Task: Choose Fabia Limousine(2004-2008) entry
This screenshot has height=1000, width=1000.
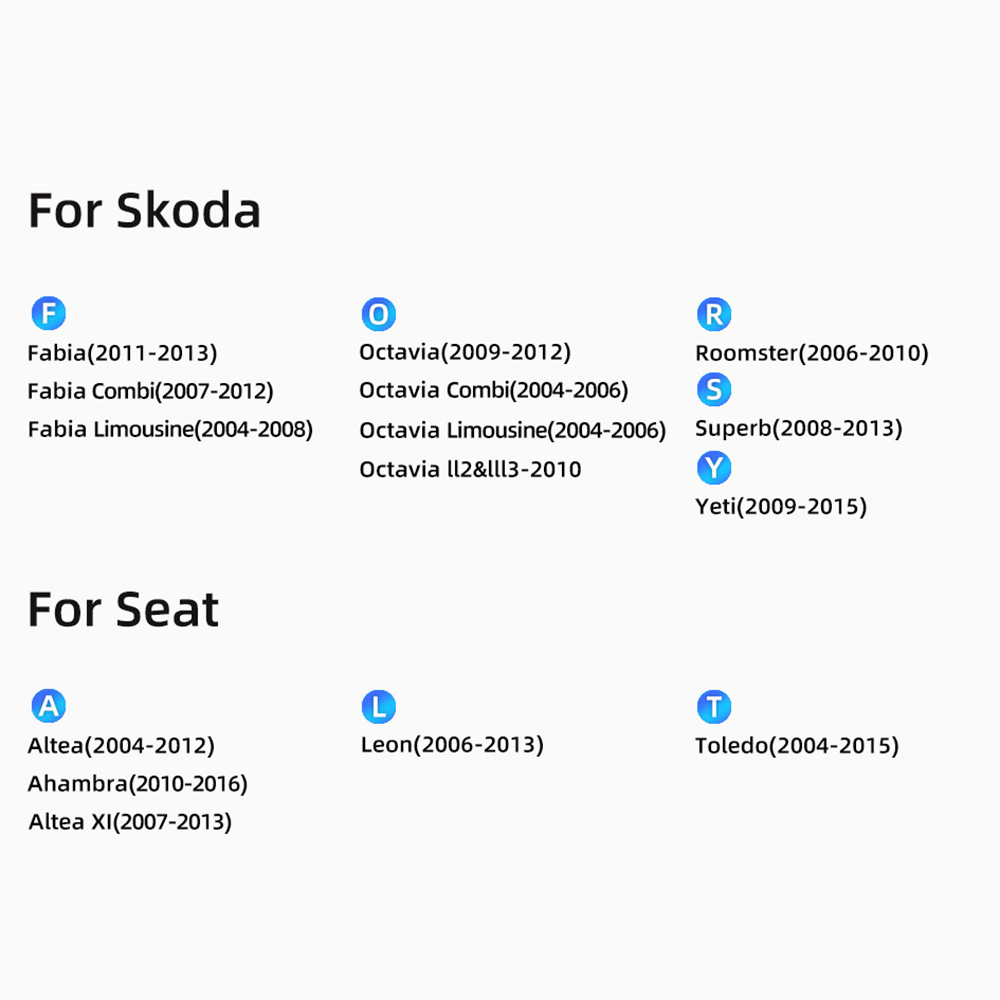Action: coord(170,430)
